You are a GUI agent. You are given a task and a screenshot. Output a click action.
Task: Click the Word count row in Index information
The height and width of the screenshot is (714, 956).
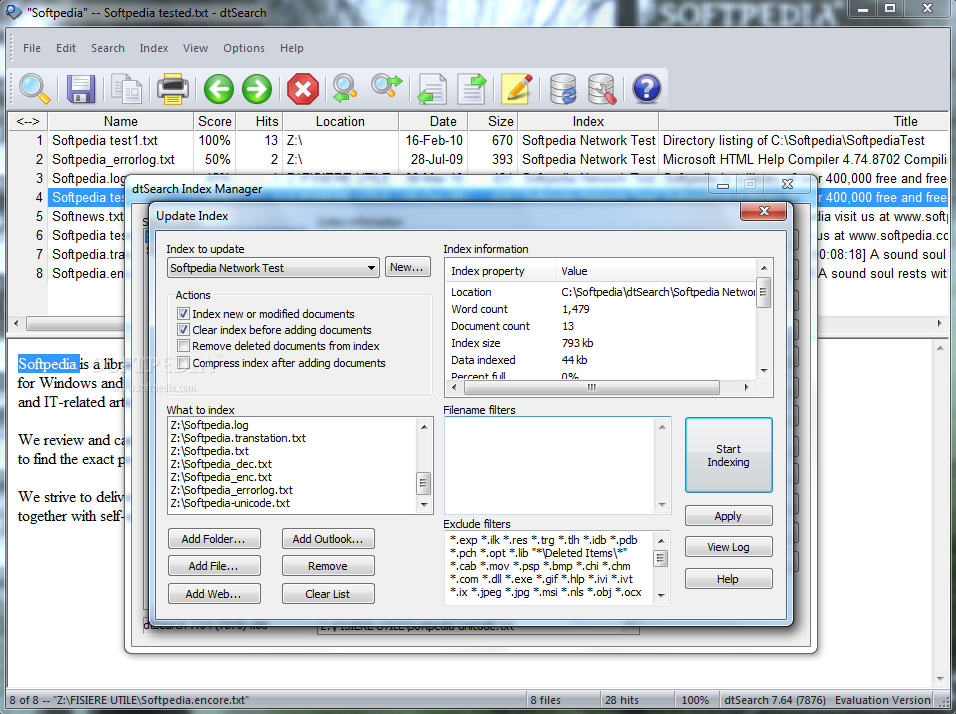[602, 309]
